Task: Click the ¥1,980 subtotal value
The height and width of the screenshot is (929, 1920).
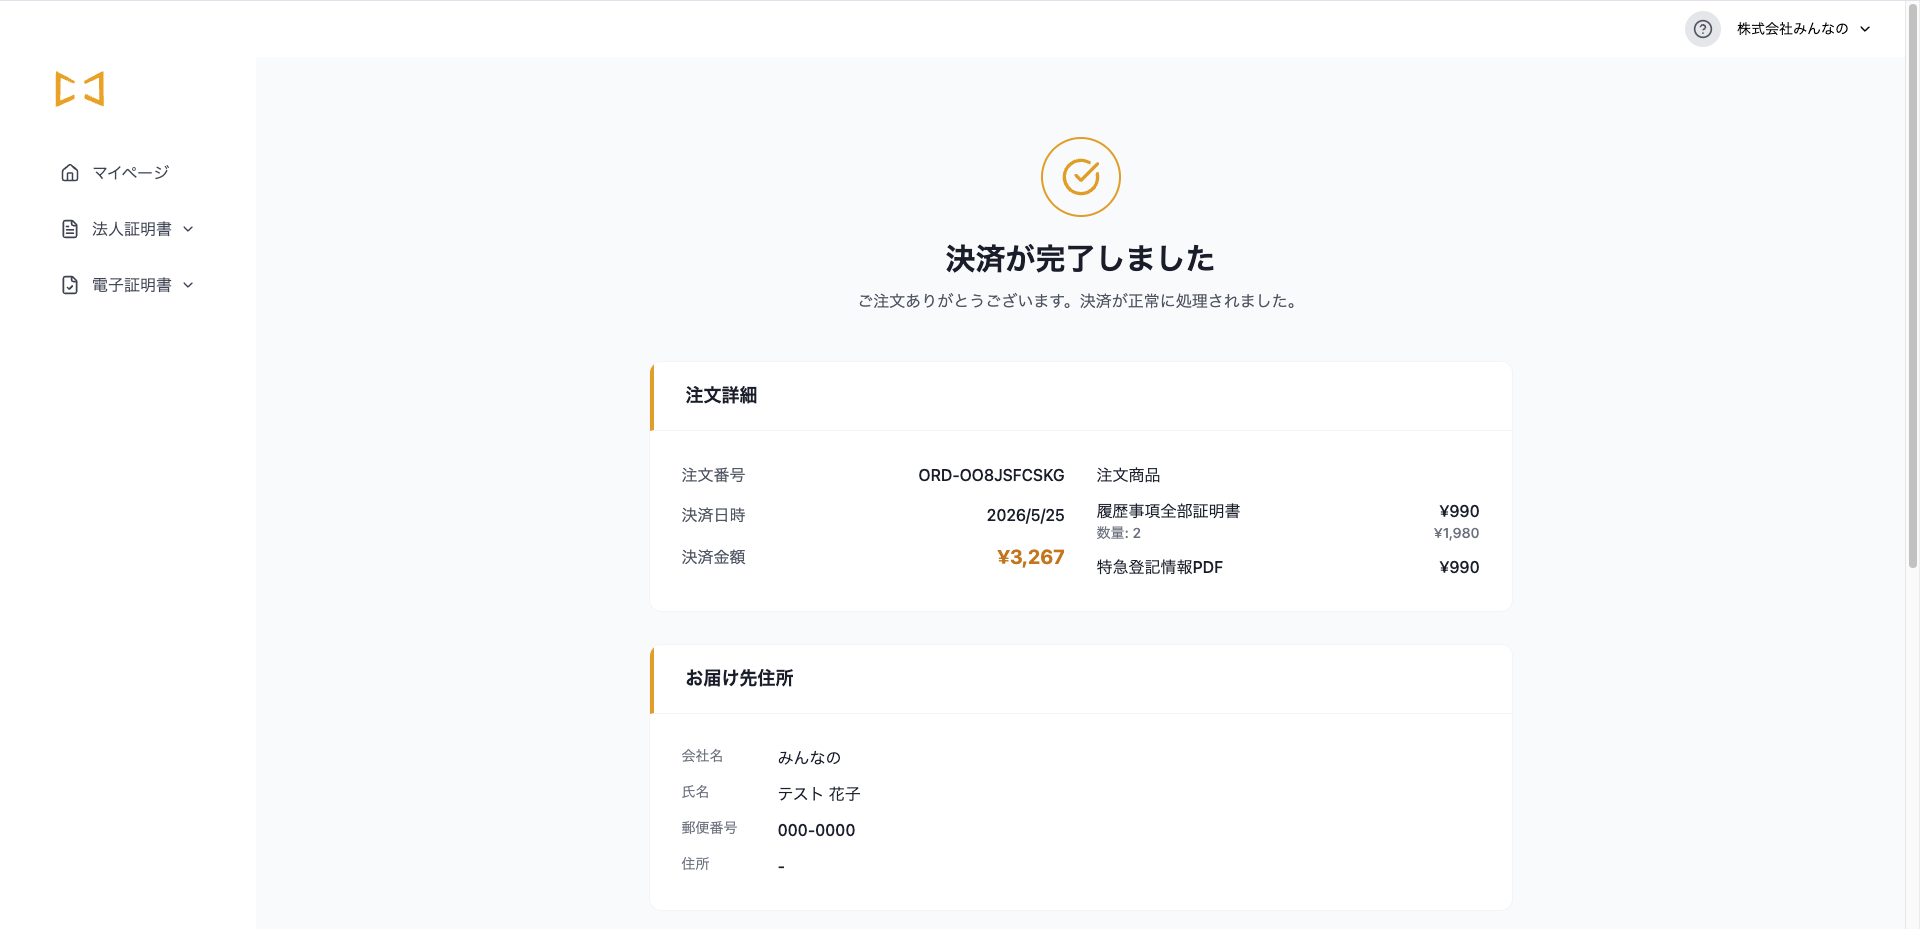Action: pyautogui.click(x=1456, y=533)
